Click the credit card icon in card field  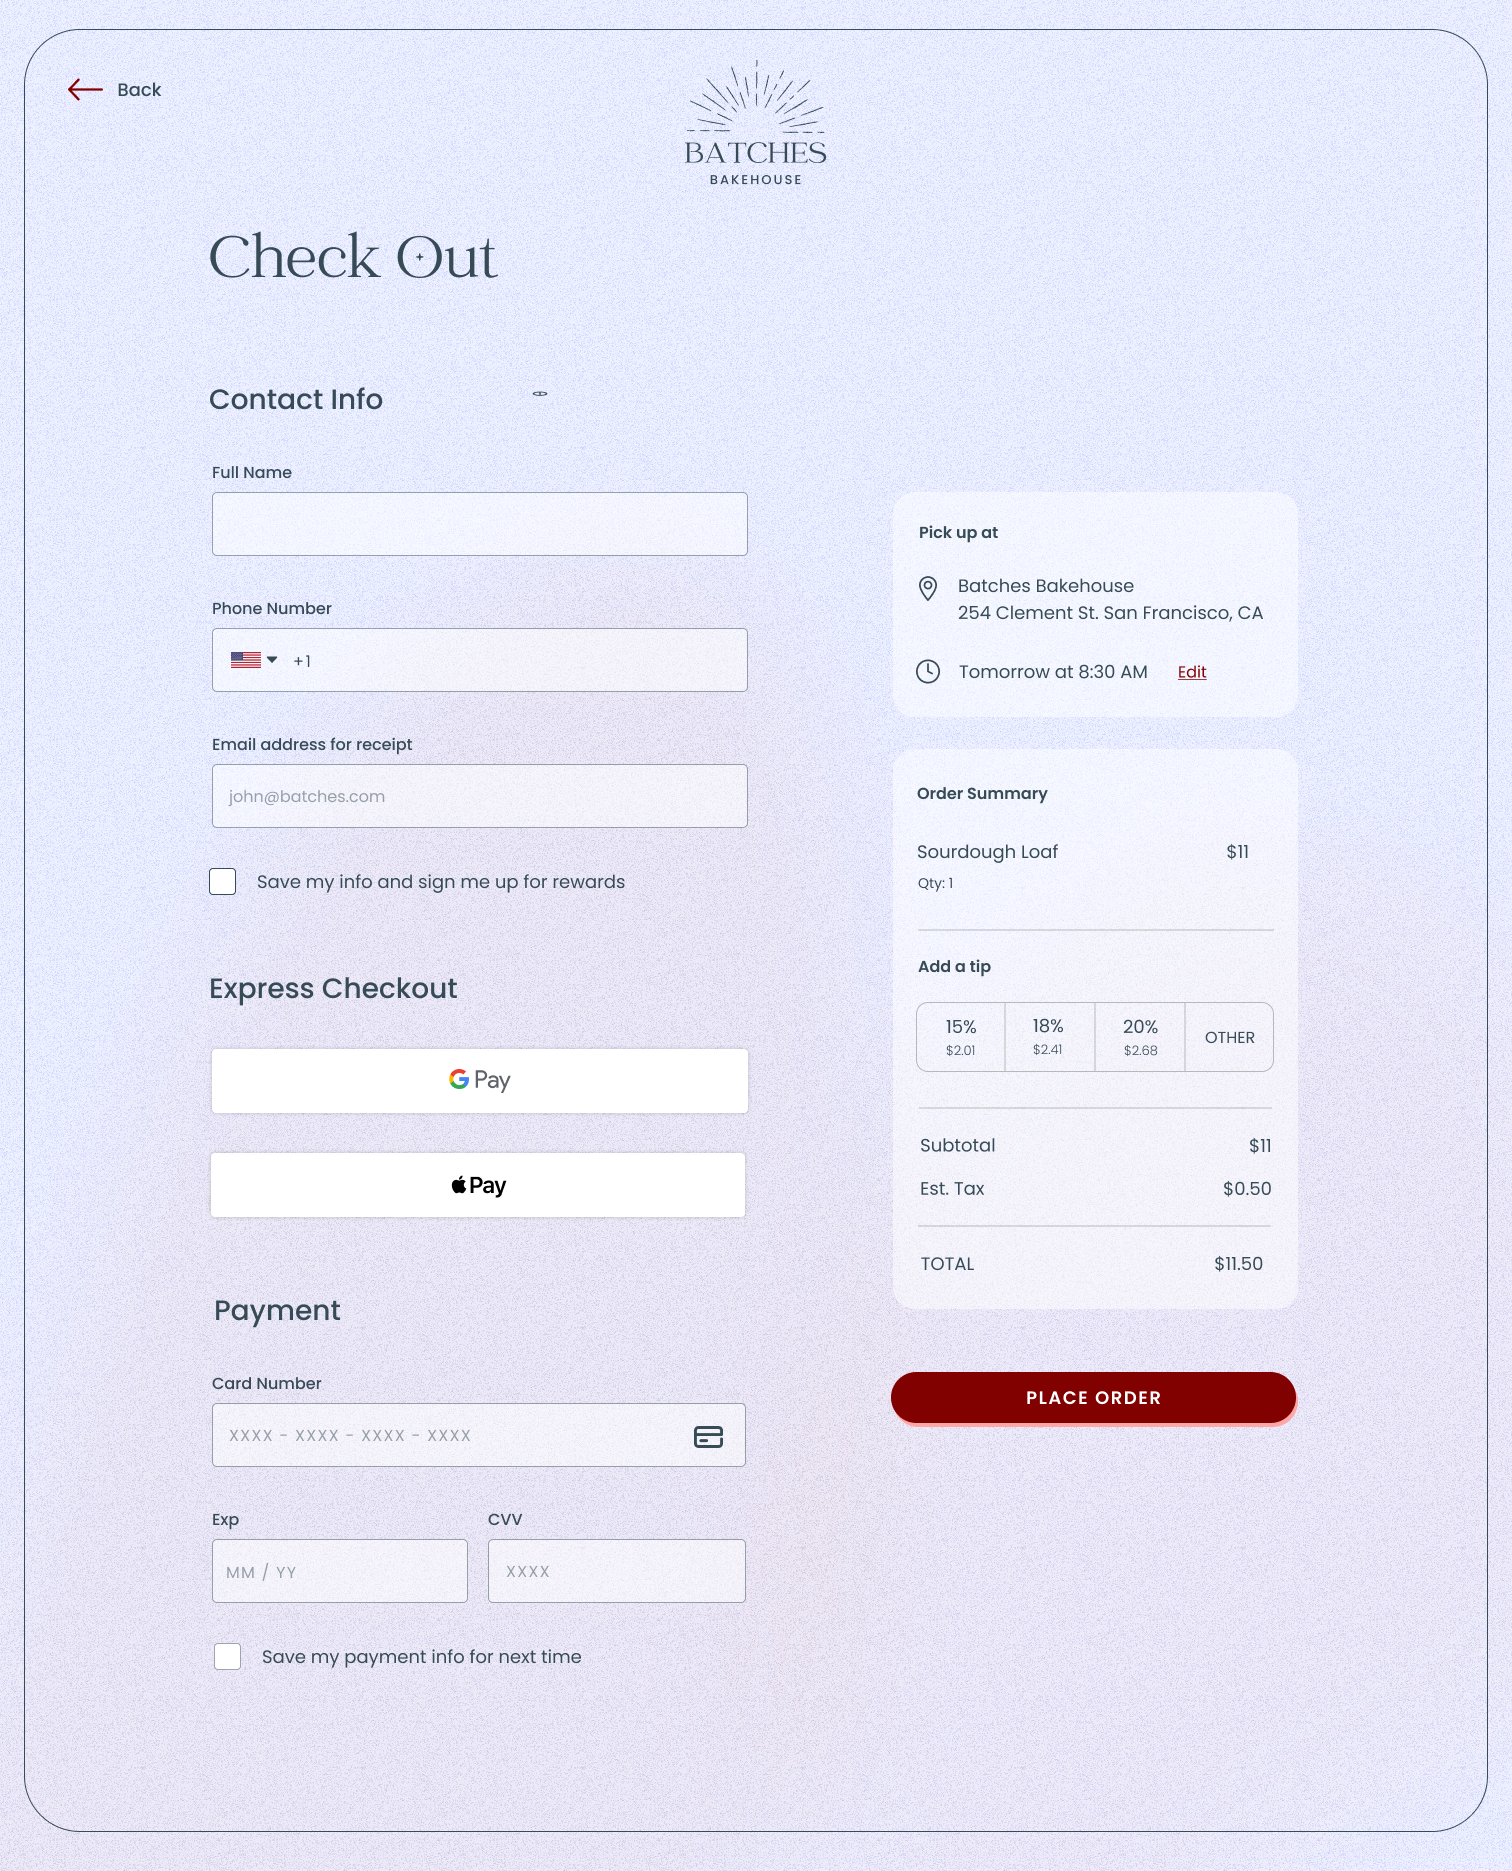coord(708,1436)
